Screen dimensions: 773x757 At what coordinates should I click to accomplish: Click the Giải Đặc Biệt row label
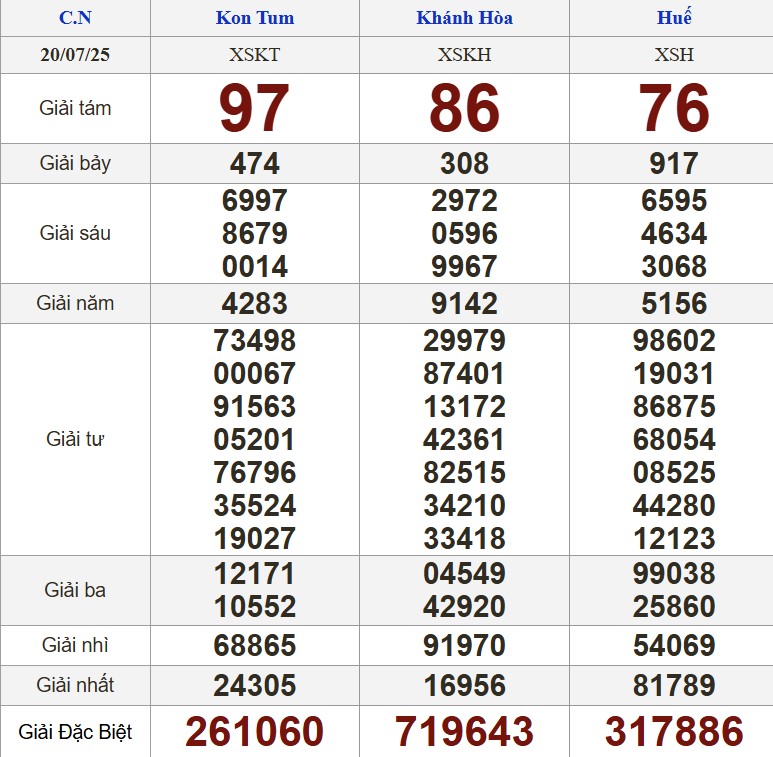[75, 732]
